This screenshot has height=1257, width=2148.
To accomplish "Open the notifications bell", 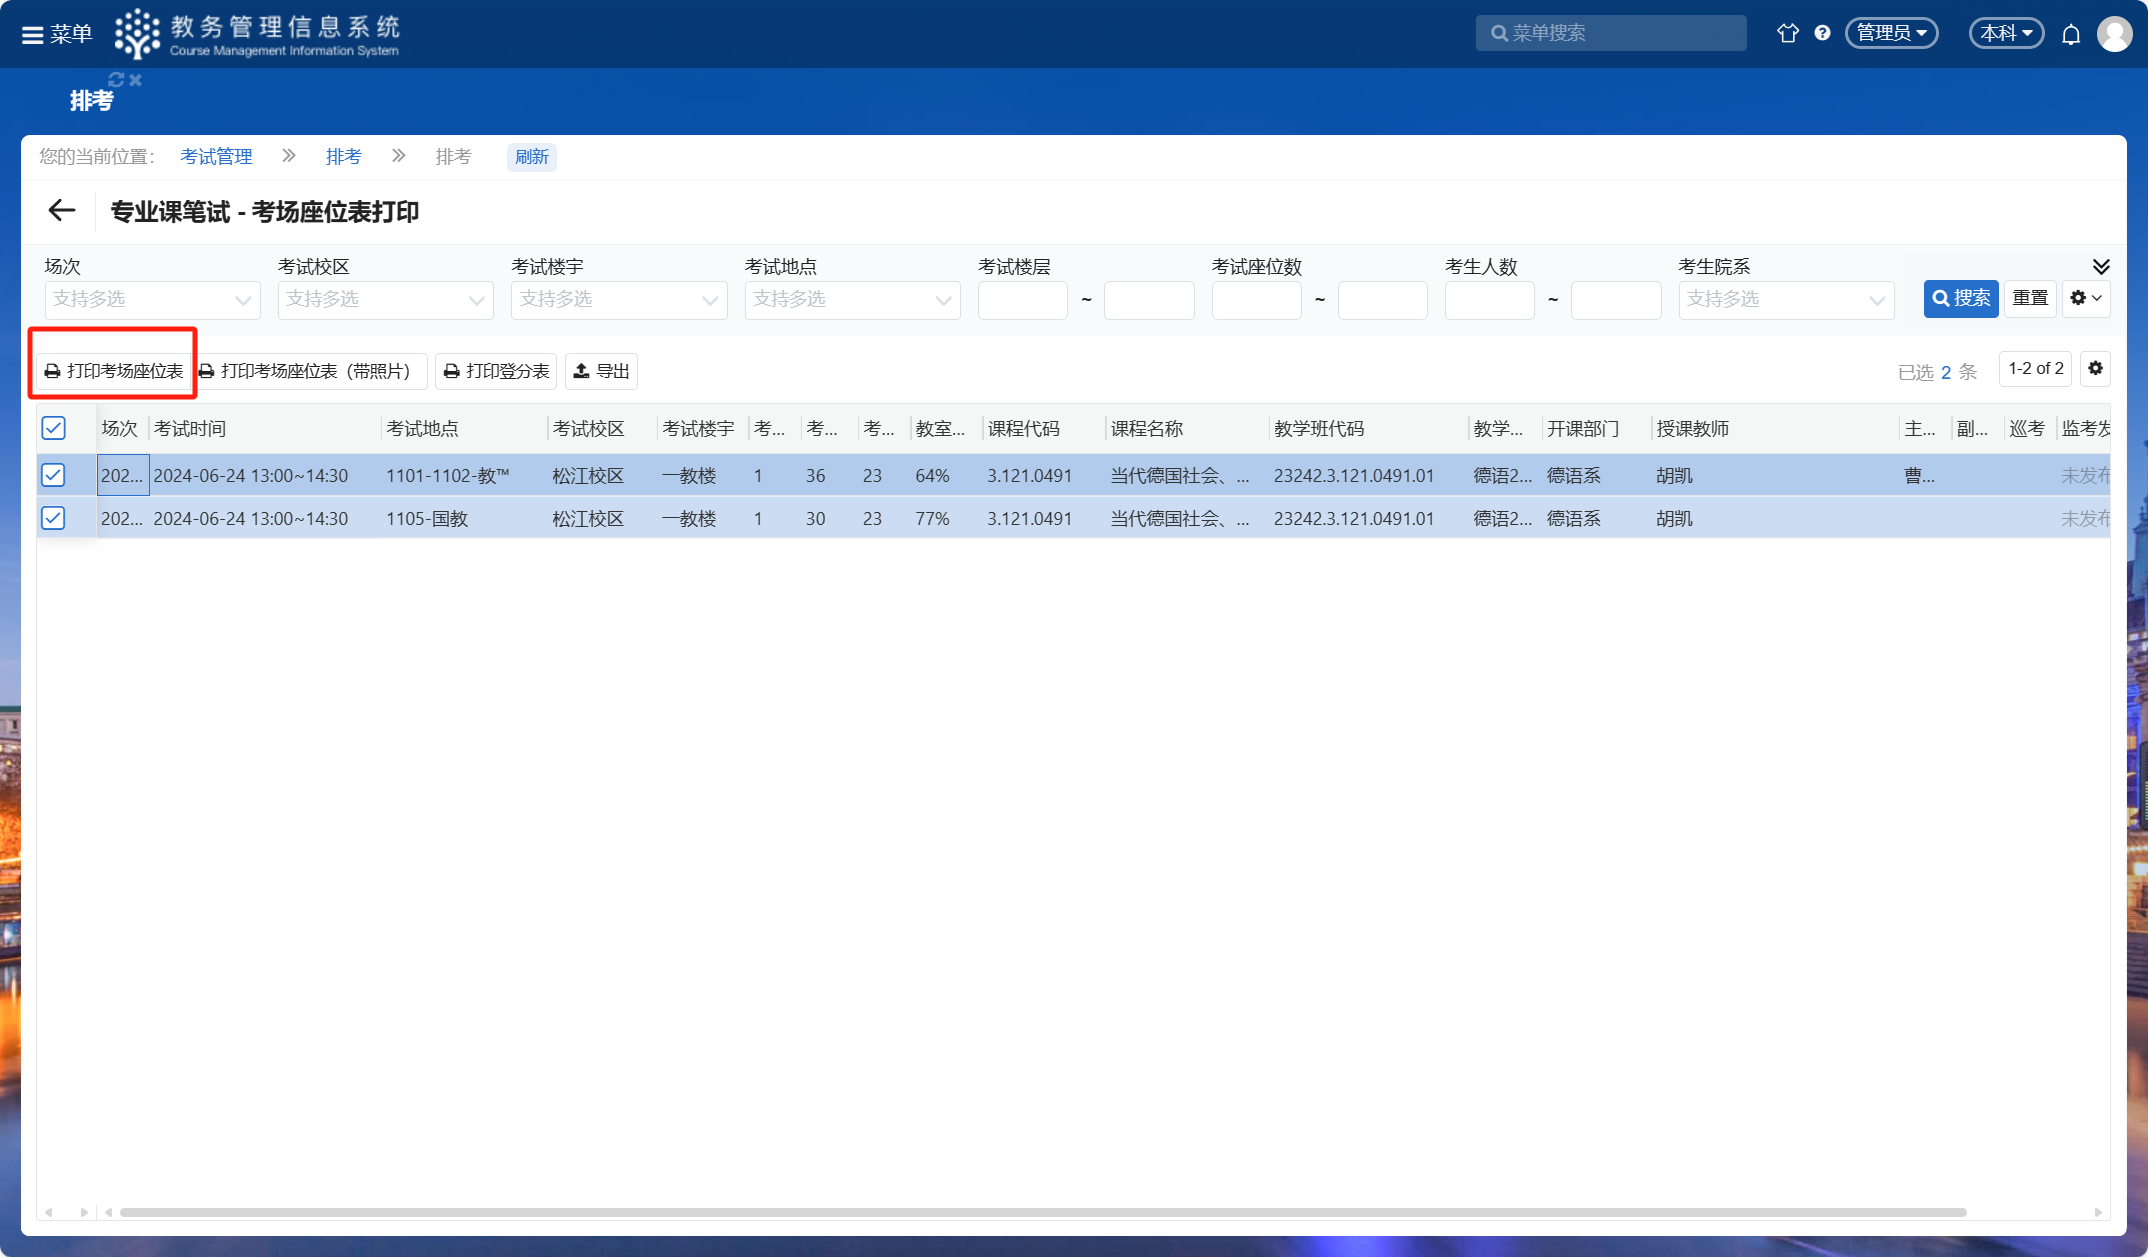I will [2071, 34].
